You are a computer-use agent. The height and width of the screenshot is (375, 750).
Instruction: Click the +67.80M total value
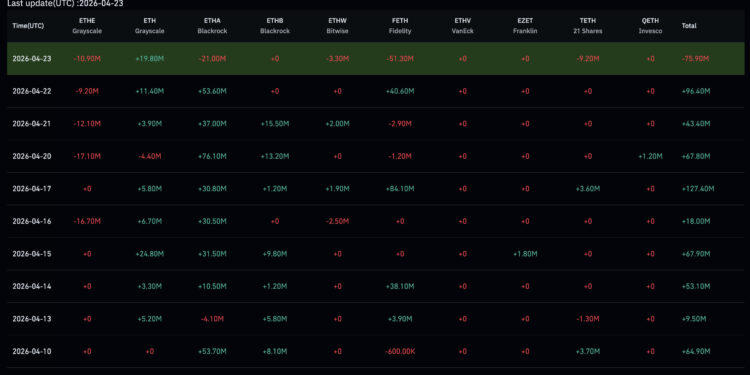tap(696, 156)
